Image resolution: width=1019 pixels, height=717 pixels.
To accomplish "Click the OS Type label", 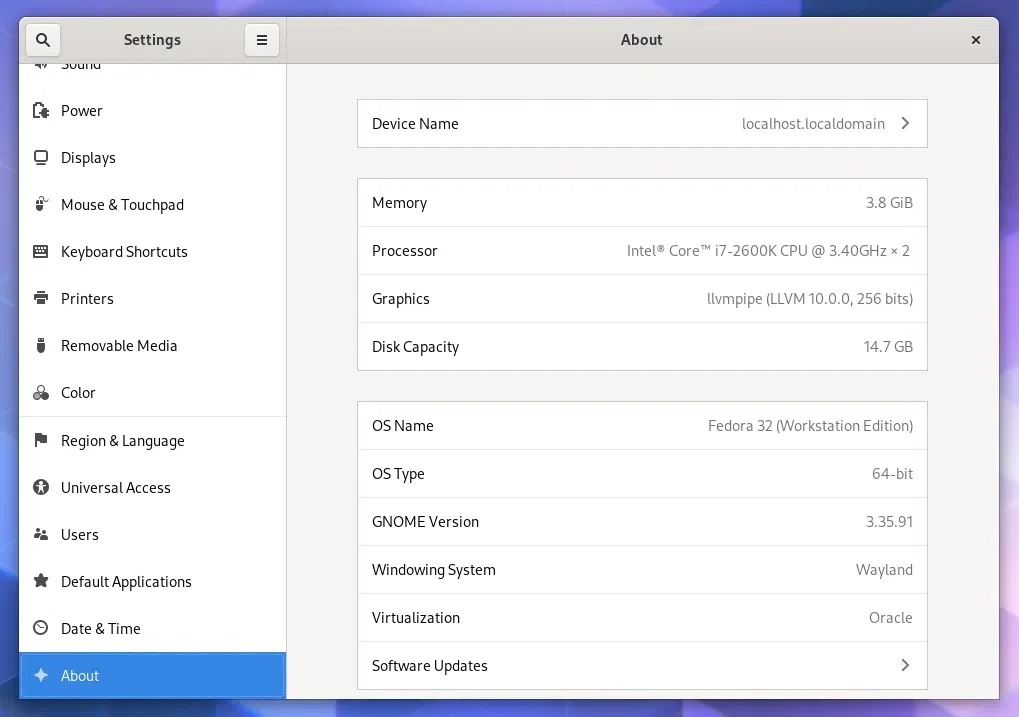I will [x=398, y=474].
